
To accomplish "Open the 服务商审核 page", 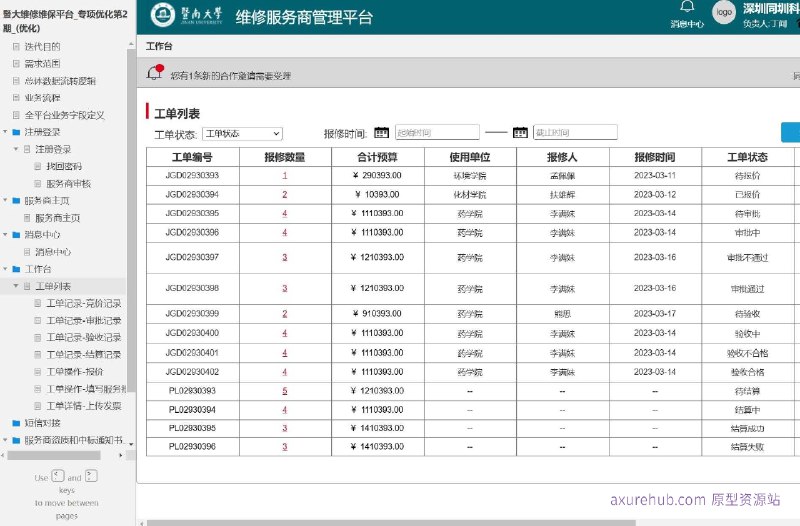I will pyautogui.click(x=68, y=184).
